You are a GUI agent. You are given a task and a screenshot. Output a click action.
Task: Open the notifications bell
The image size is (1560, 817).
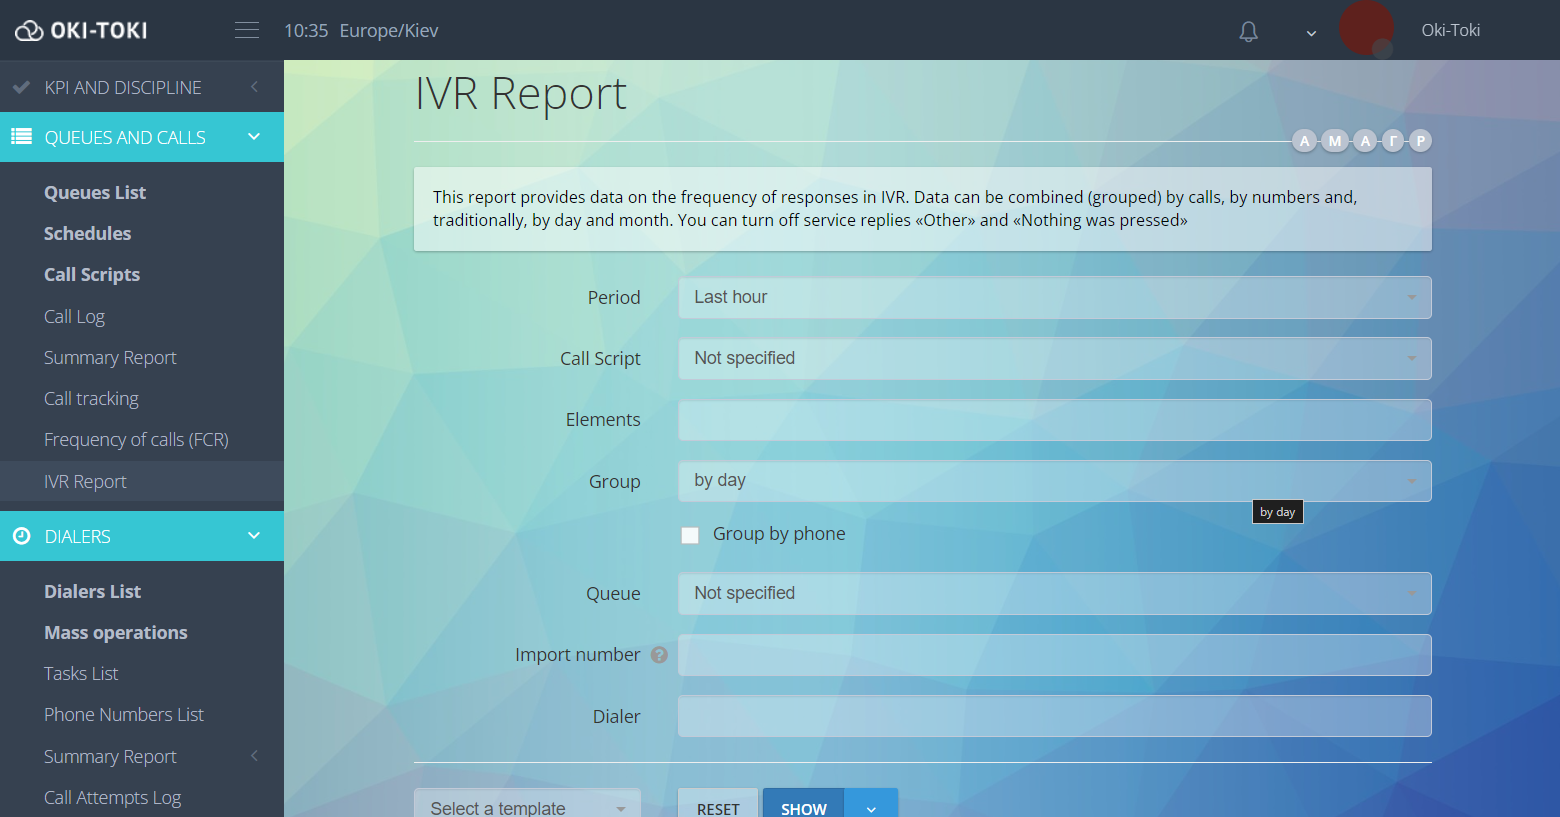tap(1248, 32)
